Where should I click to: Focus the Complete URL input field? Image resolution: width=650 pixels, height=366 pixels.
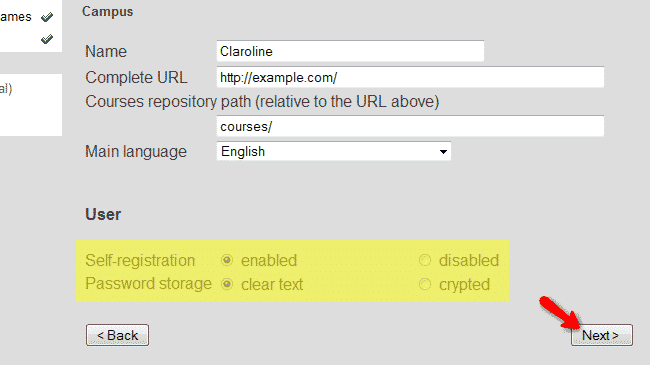pos(410,77)
